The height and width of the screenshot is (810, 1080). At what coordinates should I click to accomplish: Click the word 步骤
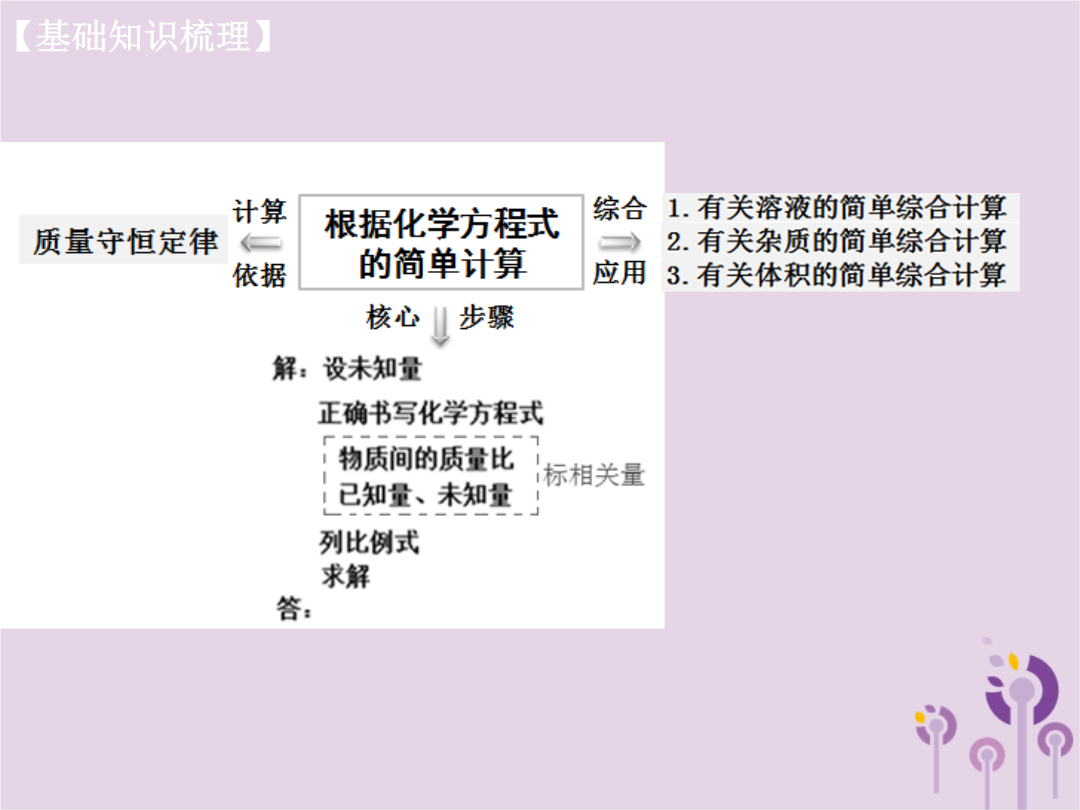486,318
